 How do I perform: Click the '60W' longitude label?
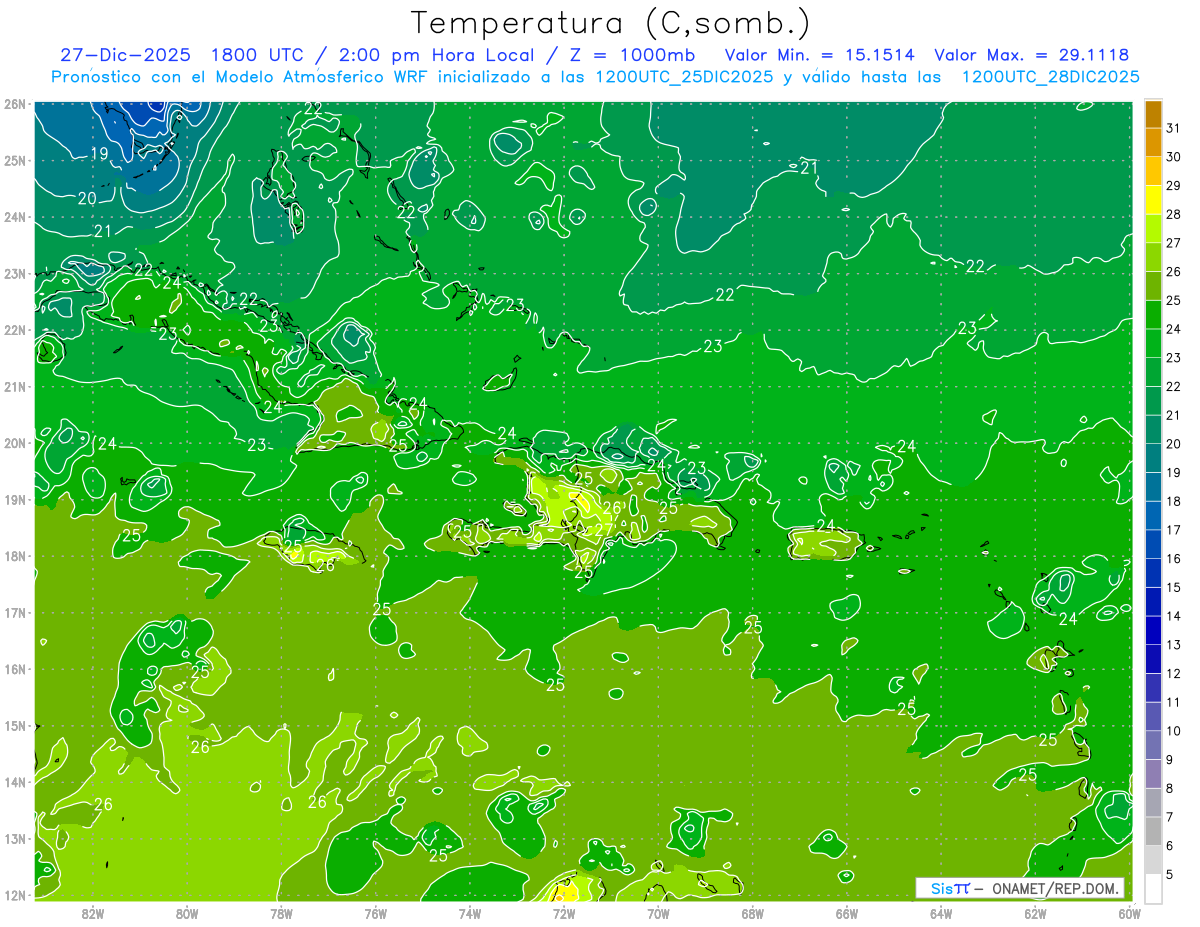coord(1129,913)
